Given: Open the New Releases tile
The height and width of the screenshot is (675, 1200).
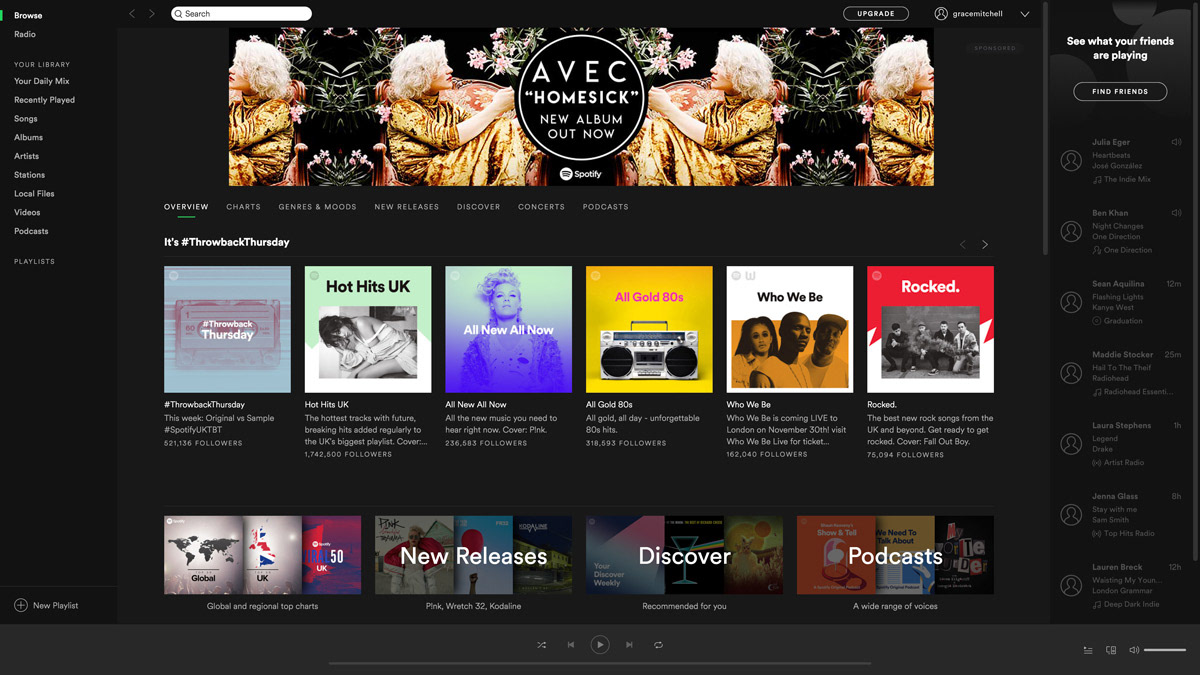Looking at the screenshot, I should coord(473,555).
